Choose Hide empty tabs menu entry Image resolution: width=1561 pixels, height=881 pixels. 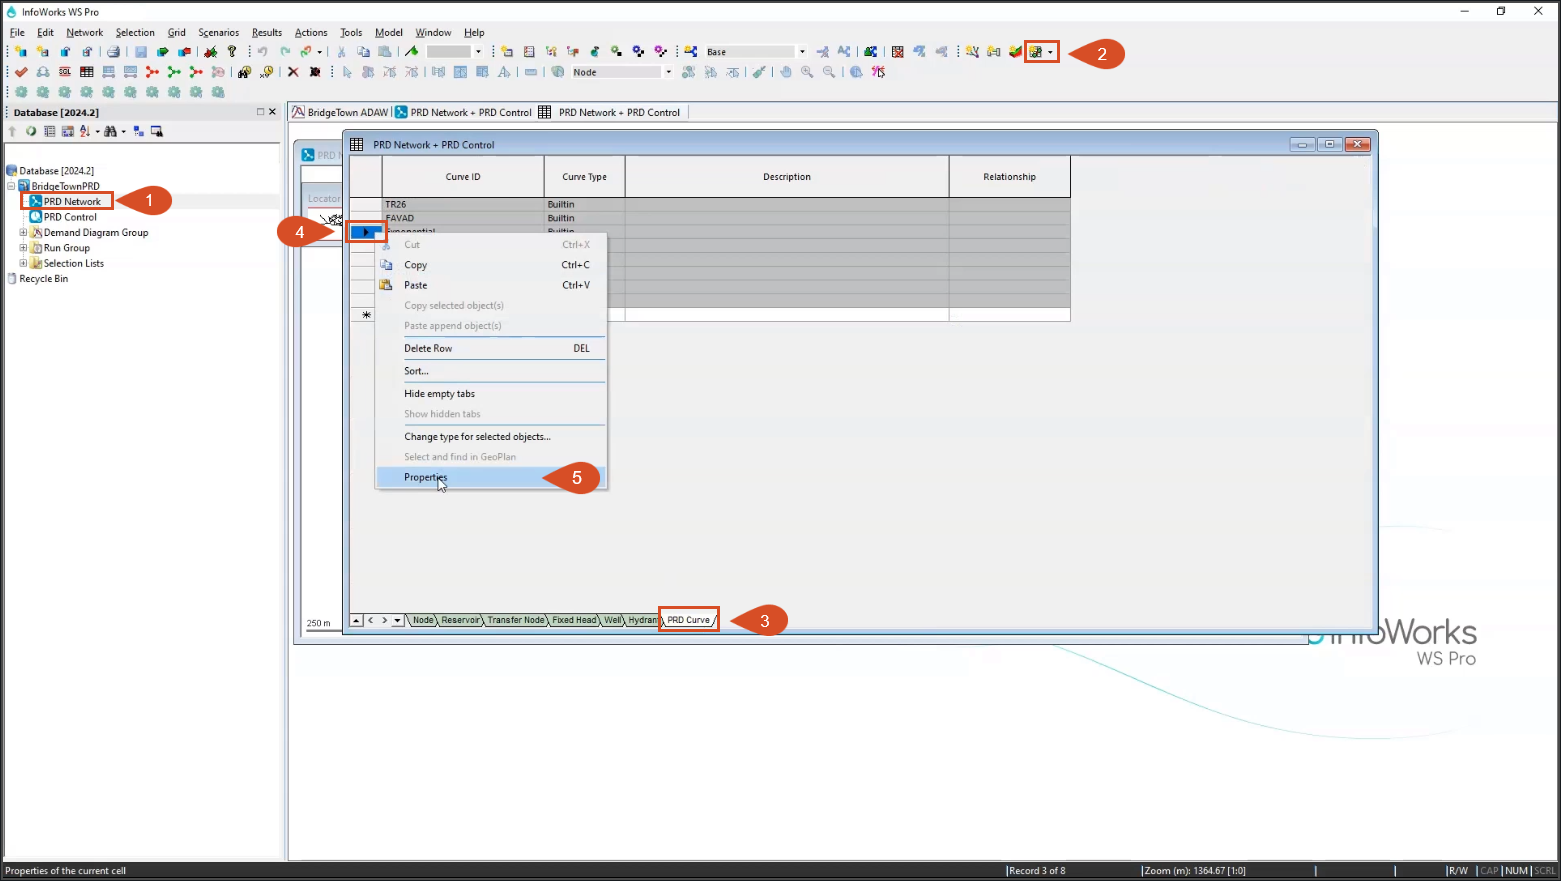pos(490,394)
